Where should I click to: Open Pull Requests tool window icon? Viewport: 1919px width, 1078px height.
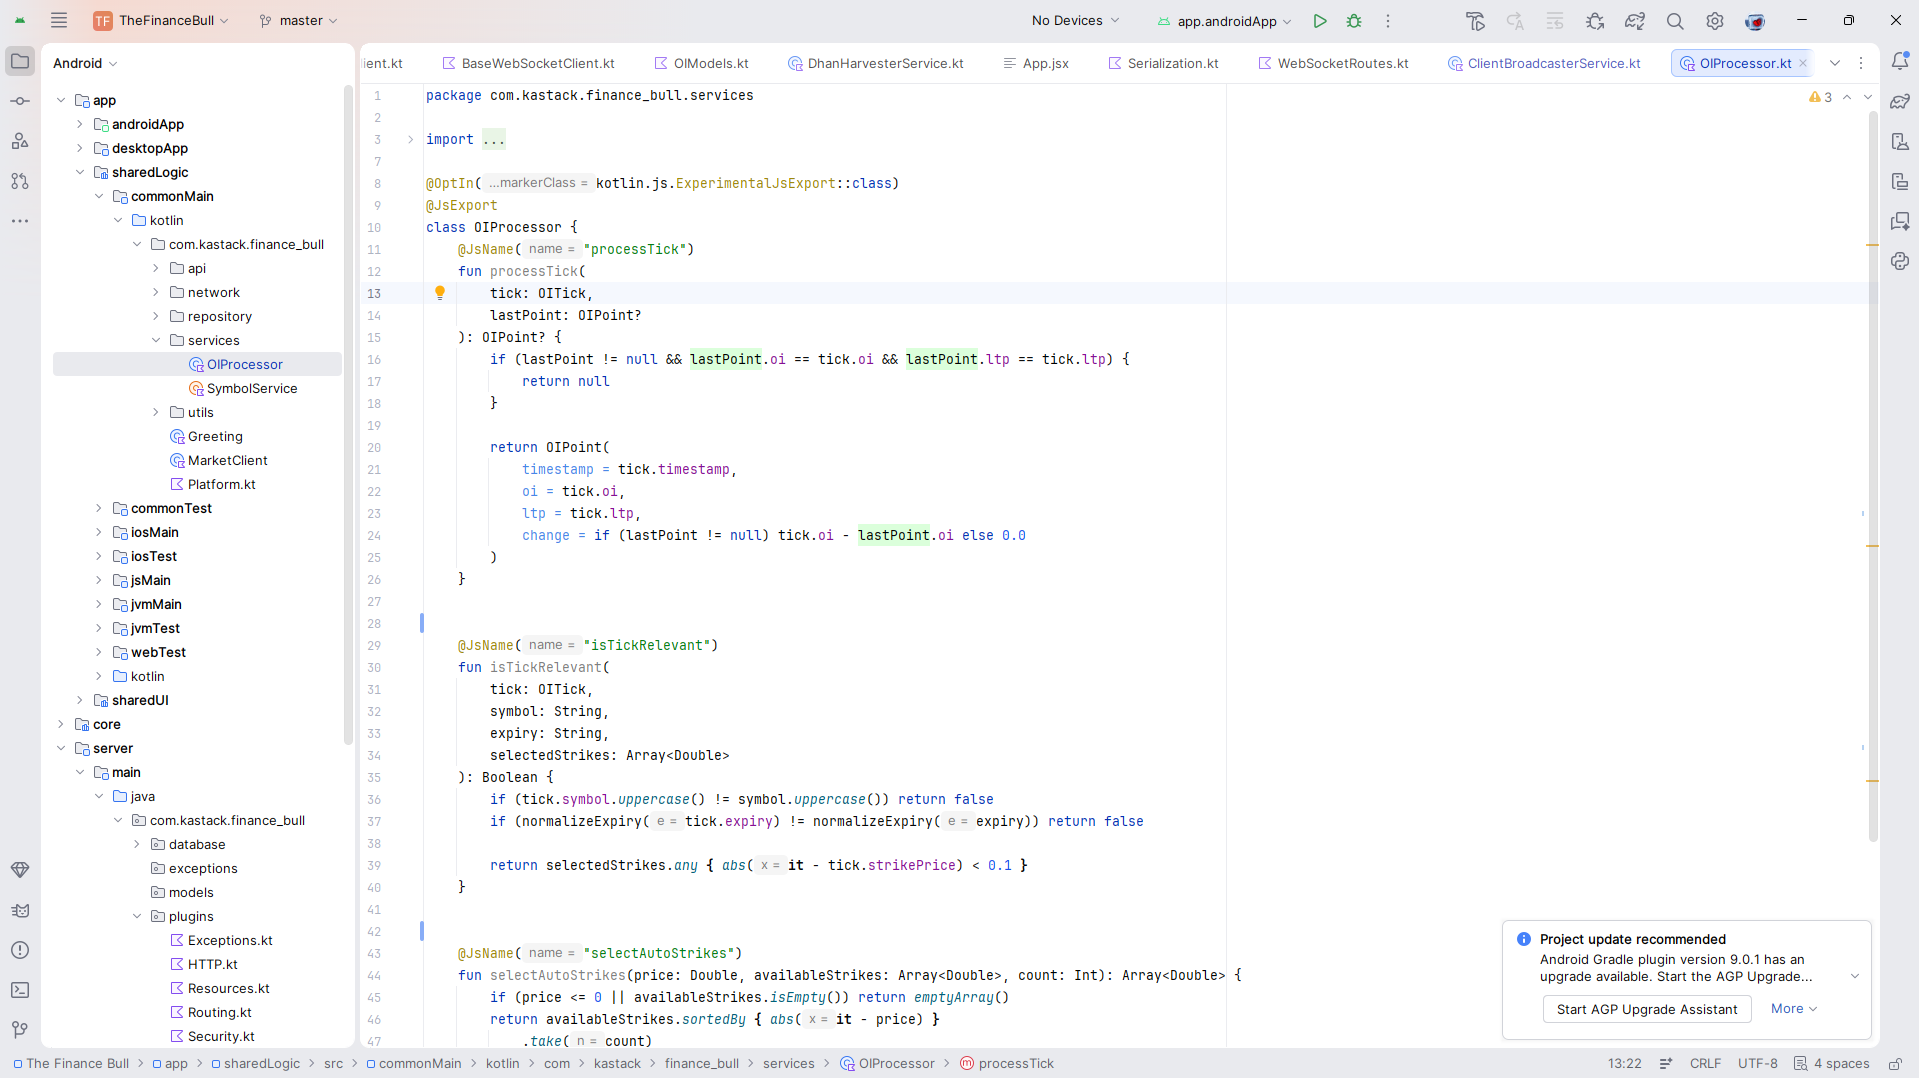[x=20, y=181]
